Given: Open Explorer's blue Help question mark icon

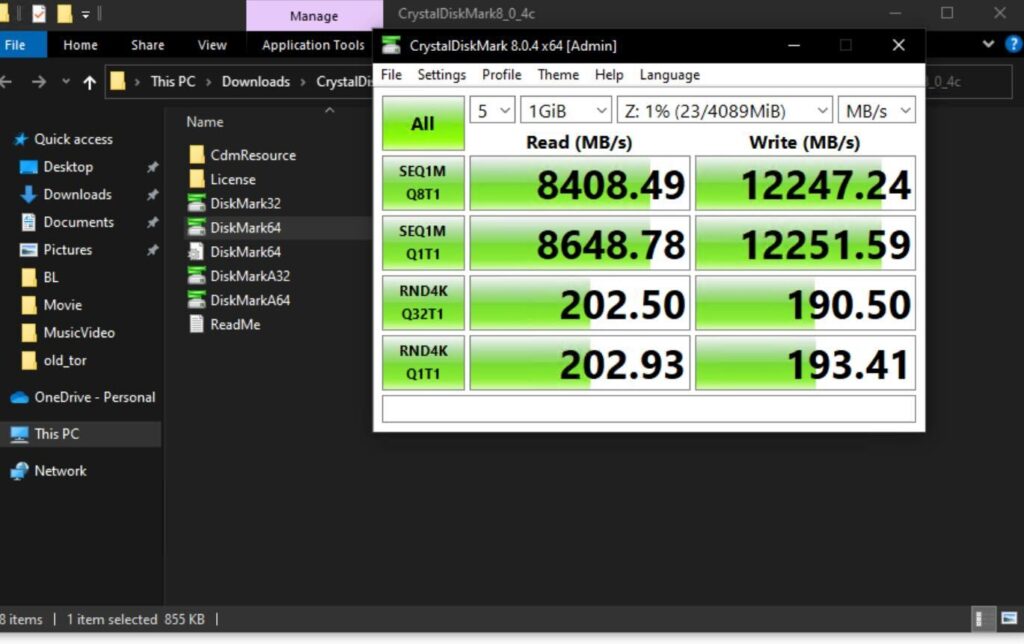Looking at the screenshot, I should pyautogui.click(x=1014, y=44).
